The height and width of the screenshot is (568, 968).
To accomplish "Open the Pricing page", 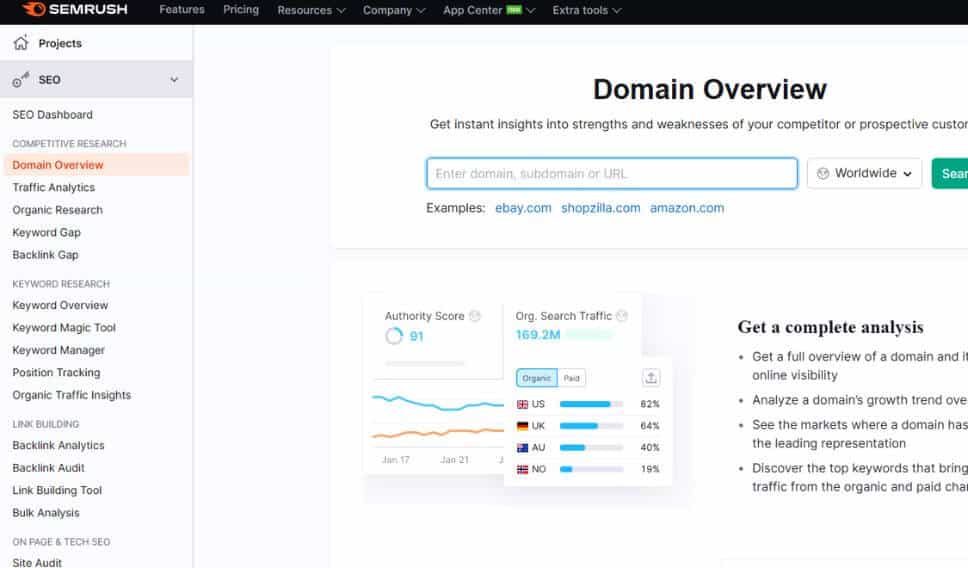I will (241, 9).
